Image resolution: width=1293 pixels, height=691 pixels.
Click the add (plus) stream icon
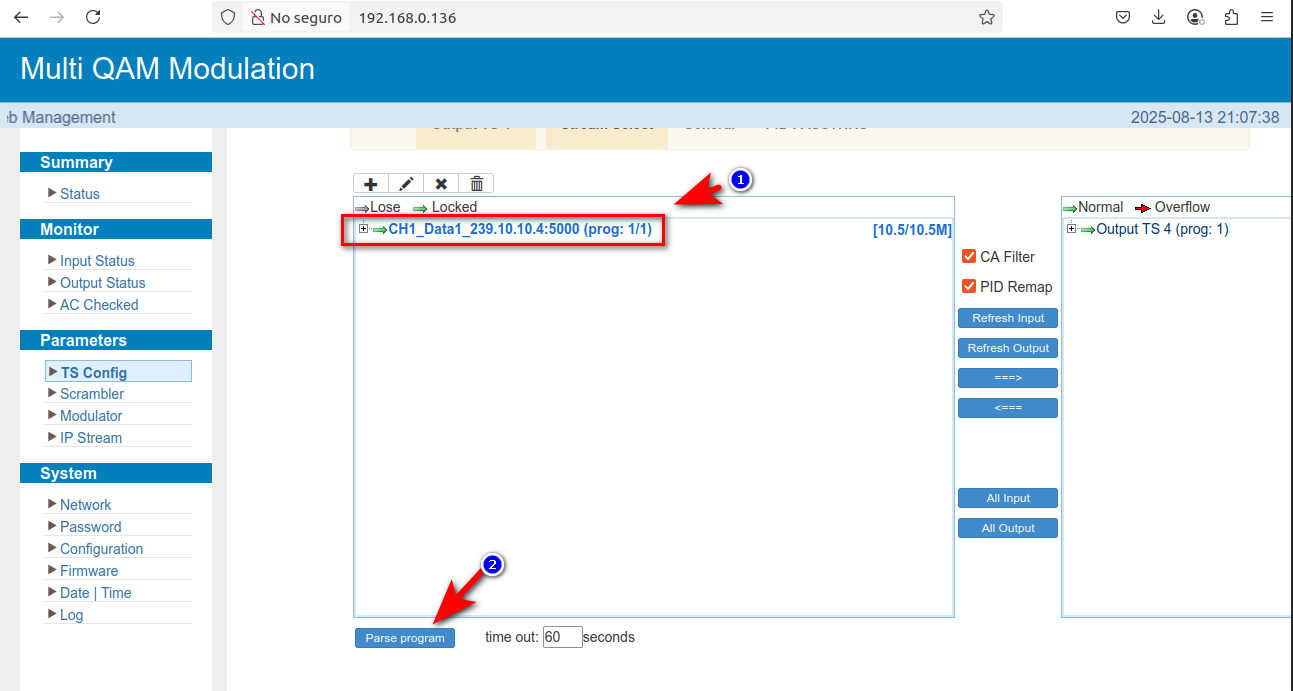(x=370, y=184)
